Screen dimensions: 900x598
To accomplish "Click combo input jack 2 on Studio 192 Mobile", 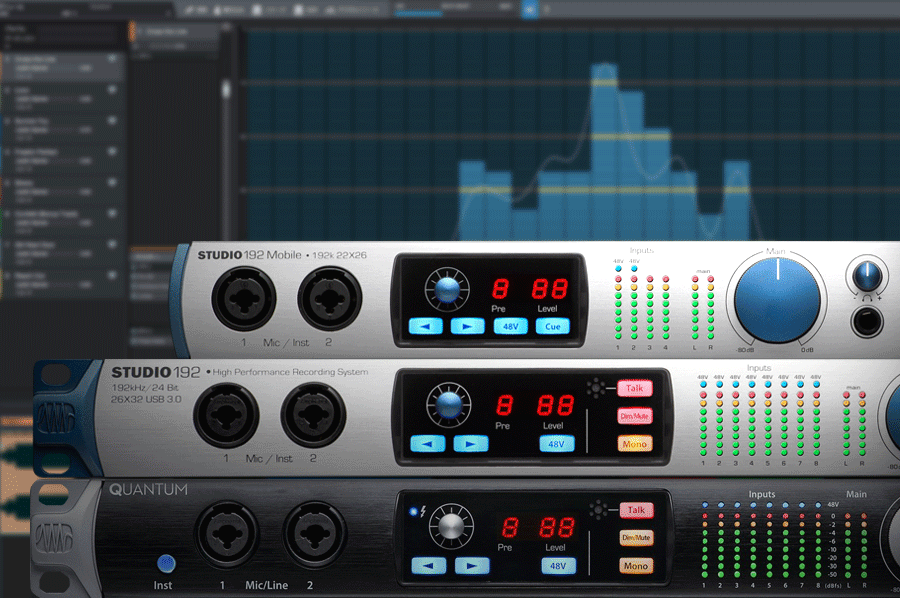I will pyautogui.click(x=329, y=298).
